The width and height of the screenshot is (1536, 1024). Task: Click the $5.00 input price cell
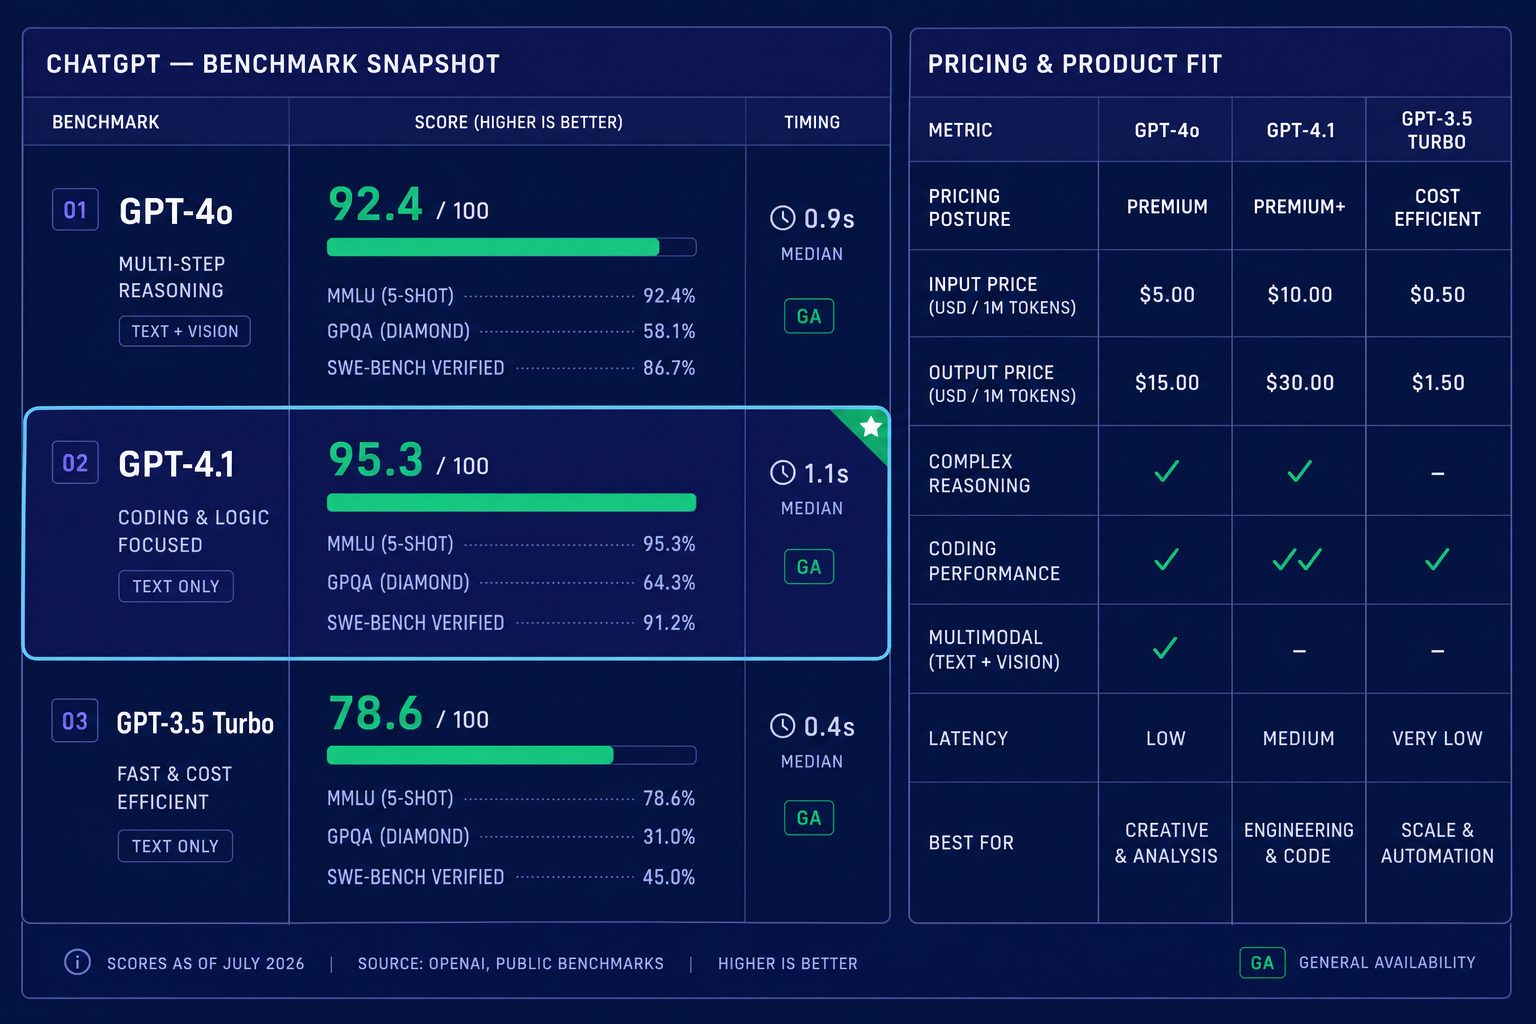tap(1167, 295)
